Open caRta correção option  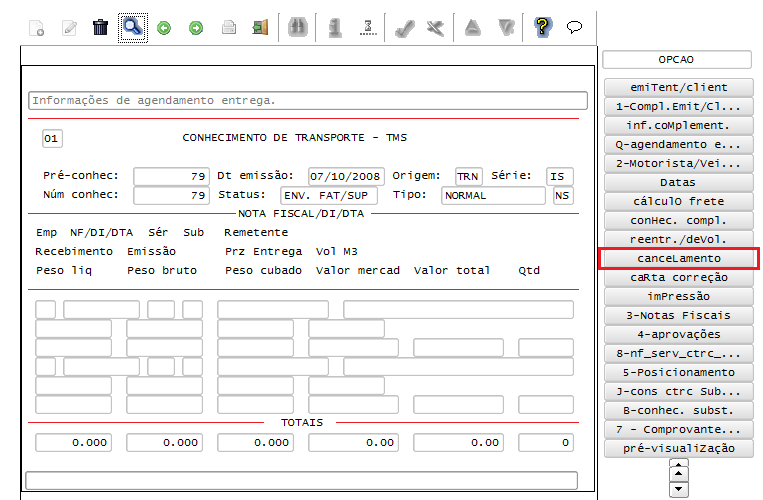click(x=679, y=277)
